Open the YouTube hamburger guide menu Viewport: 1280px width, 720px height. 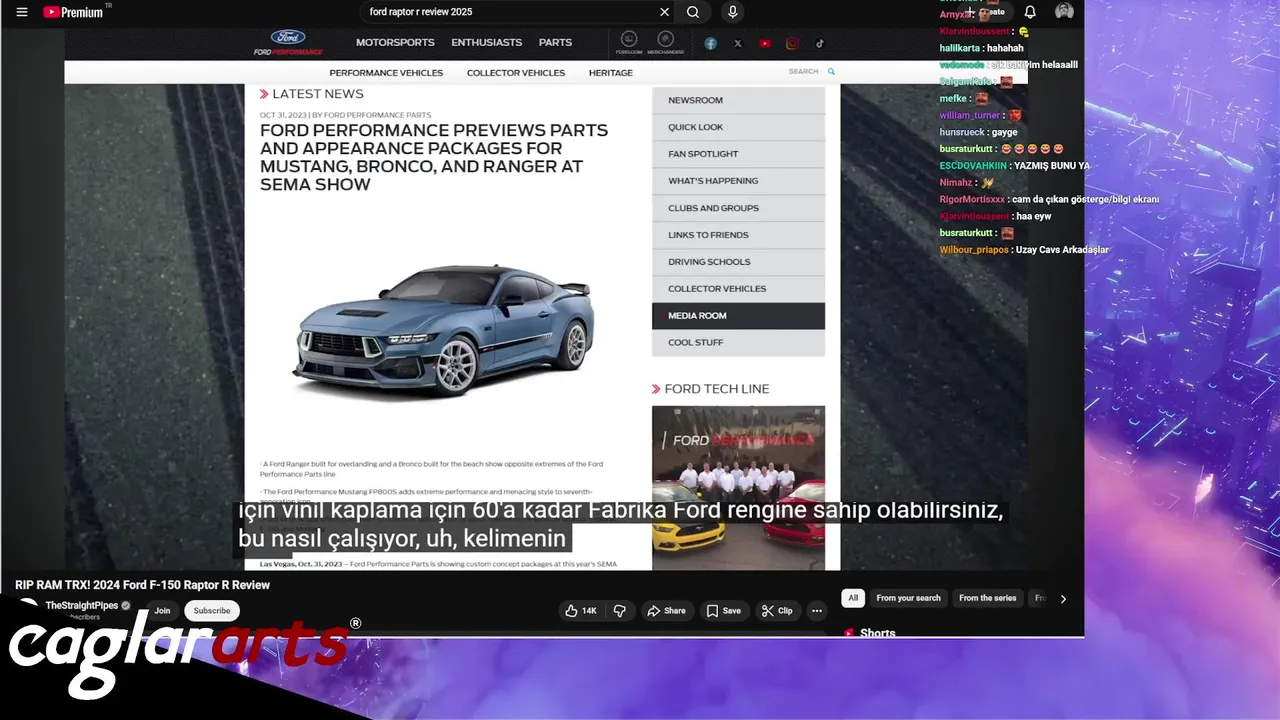(x=22, y=12)
